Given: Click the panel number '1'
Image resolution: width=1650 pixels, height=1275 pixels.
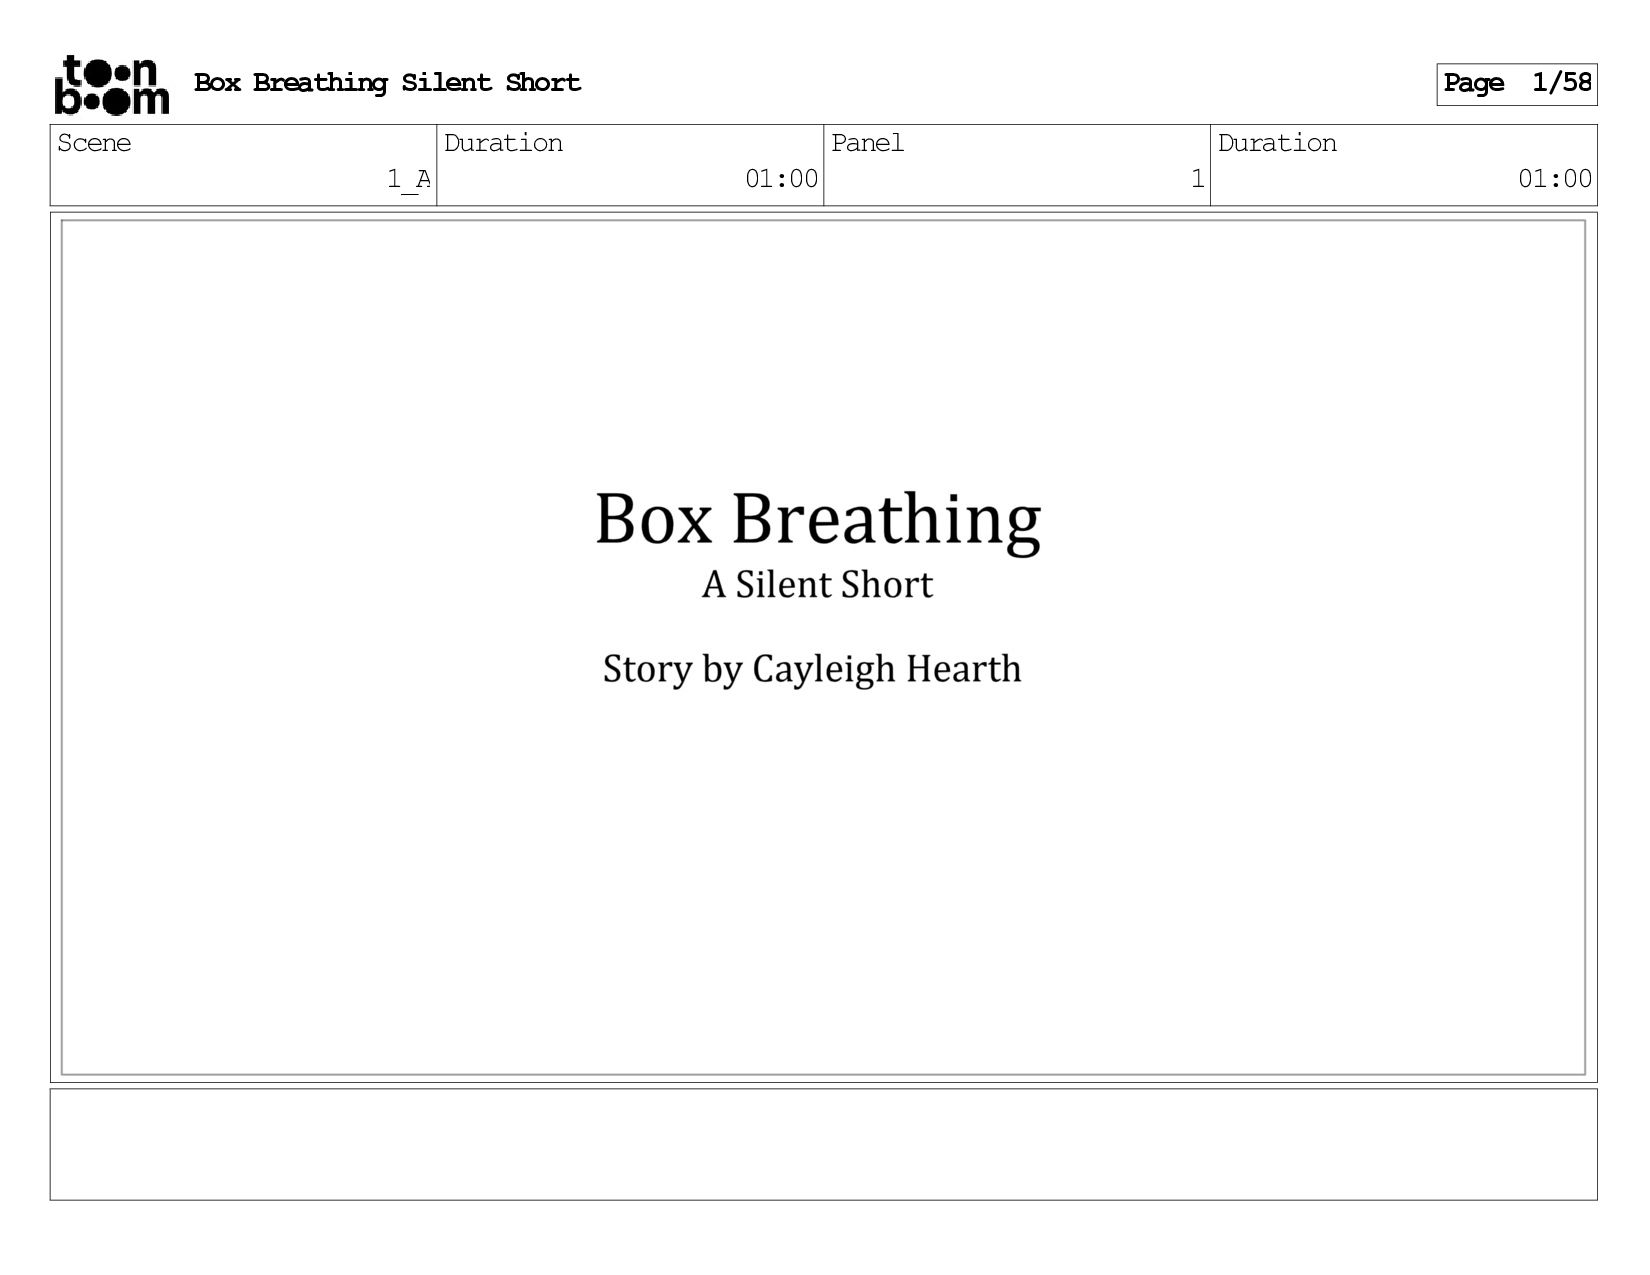Looking at the screenshot, I should pos(1197,180).
